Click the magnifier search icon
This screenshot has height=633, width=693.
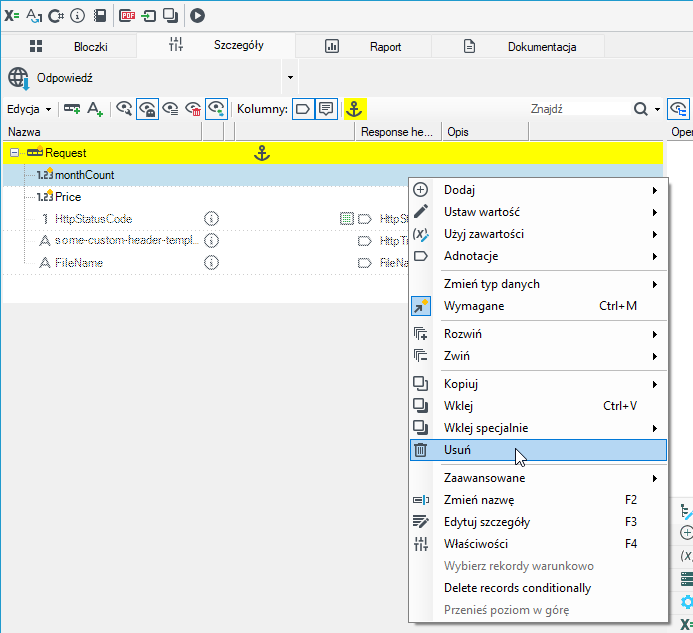coord(640,109)
